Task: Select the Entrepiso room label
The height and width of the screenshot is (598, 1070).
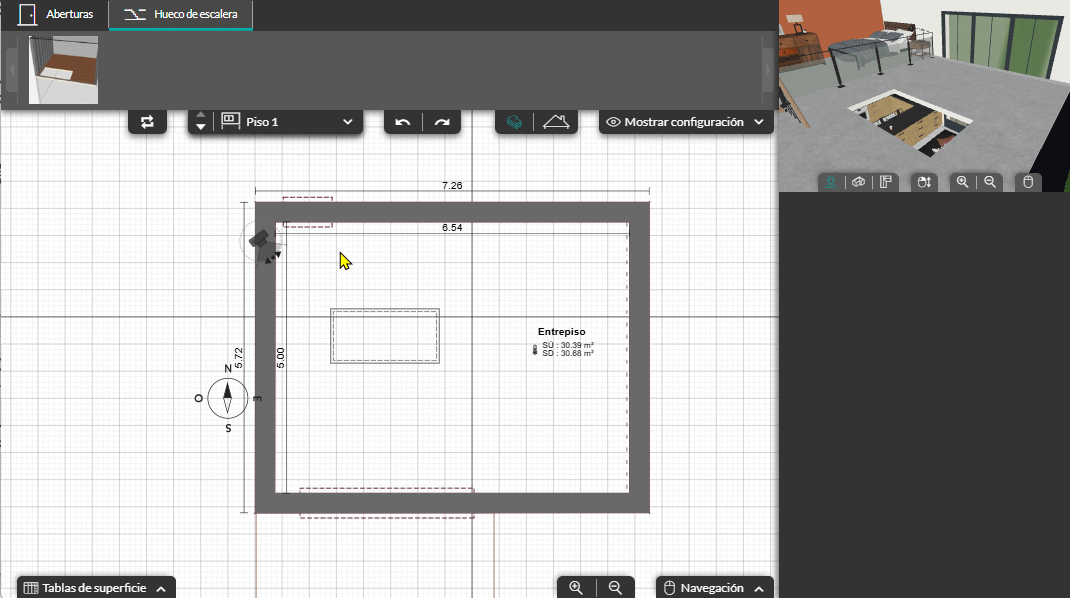Action: click(x=562, y=332)
